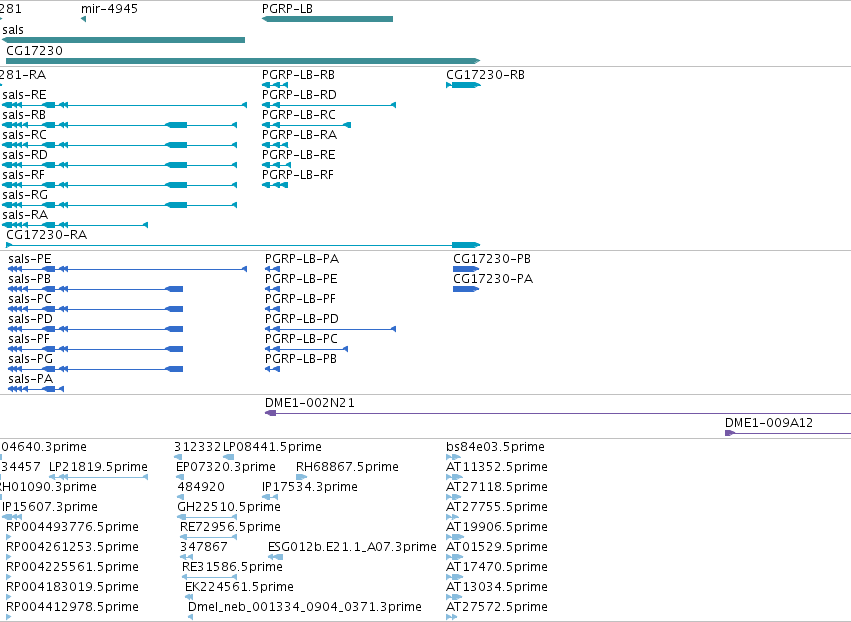This screenshot has width=851, height=622.
Task: Click the CG17230 gene span bar
Action: pyautogui.click(x=243, y=61)
